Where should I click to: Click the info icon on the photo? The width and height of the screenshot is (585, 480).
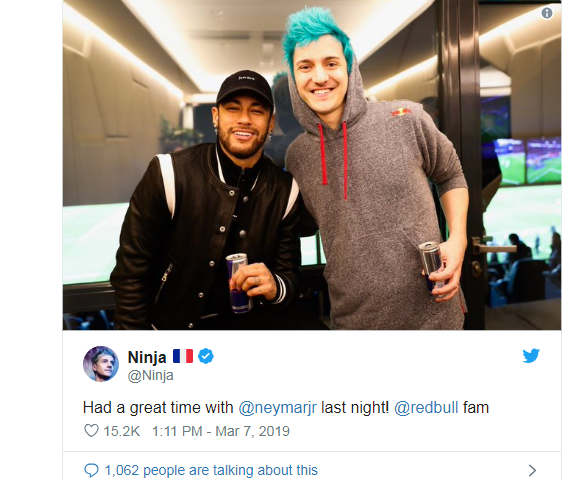click(547, 13)
